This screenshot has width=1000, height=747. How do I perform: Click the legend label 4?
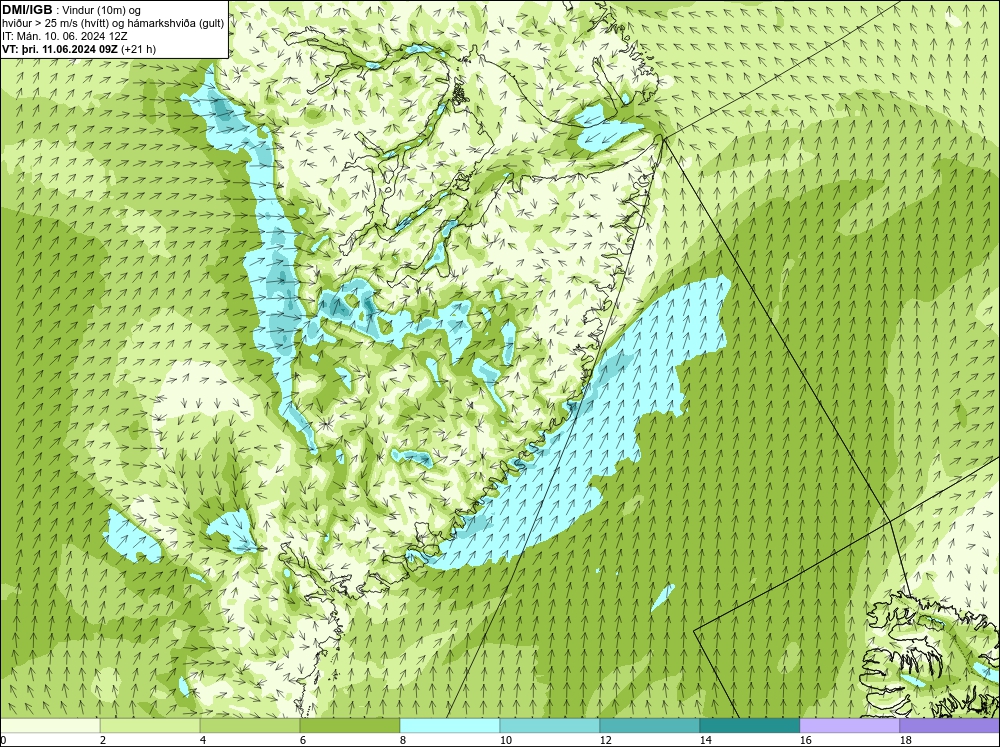tap(203, 740)
